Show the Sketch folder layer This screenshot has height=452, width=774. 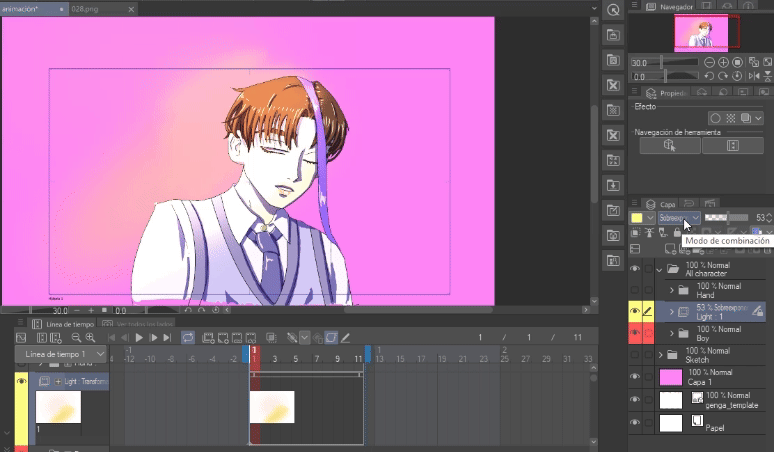635,355
